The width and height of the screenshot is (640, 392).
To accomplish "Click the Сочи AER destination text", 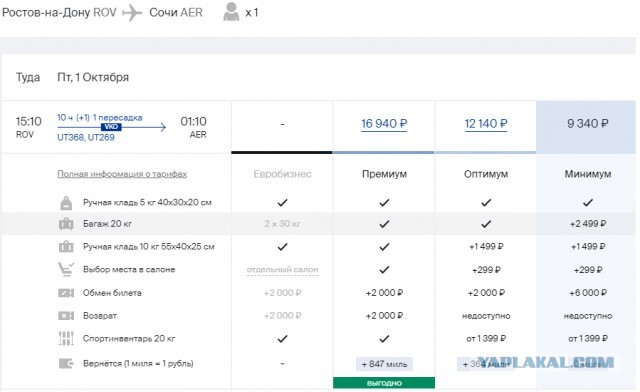I will pos(176,13).
